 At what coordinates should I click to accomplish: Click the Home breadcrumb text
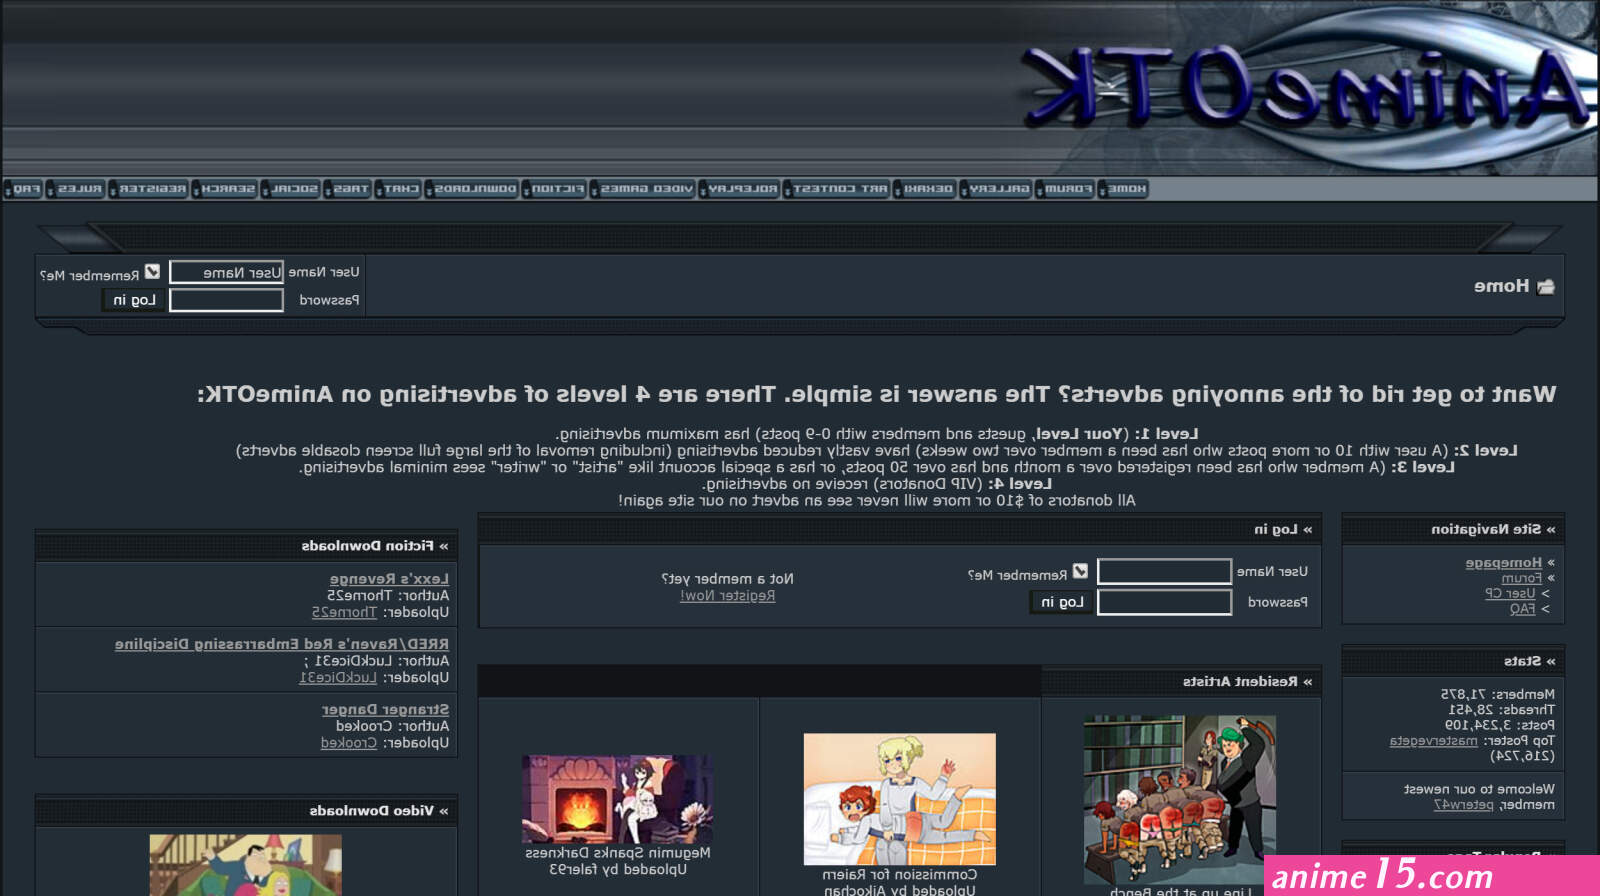pyautogui.click(x=1501, y=287)
